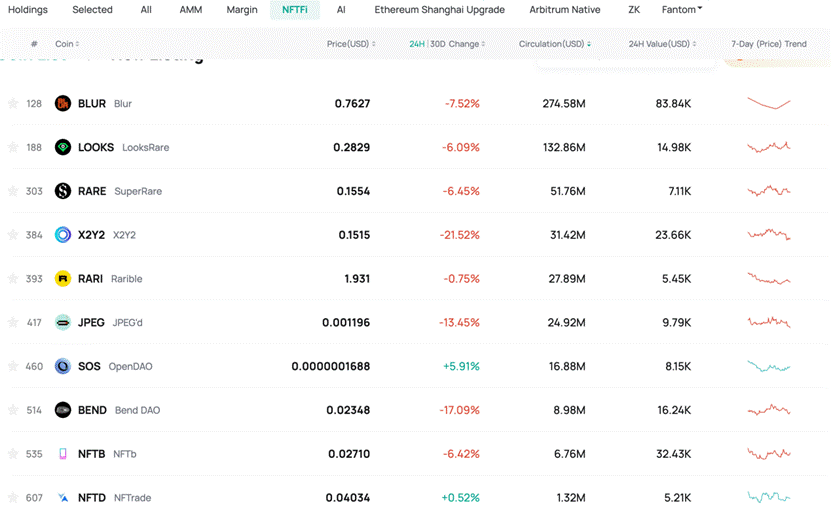The width and height of the screenshot is (831, 518).
Task: Sort by 24H Value(USD) column
Action: click(662, 44)
